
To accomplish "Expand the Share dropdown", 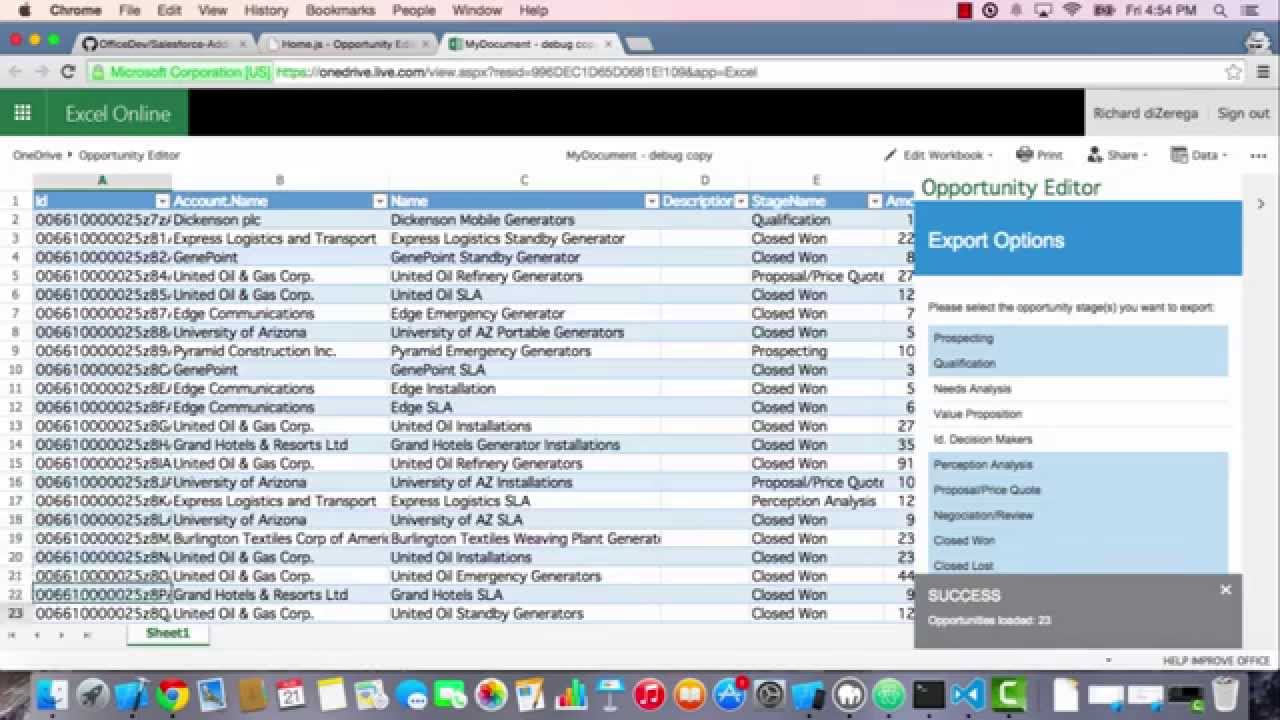I will click(x=1117, y=155).
